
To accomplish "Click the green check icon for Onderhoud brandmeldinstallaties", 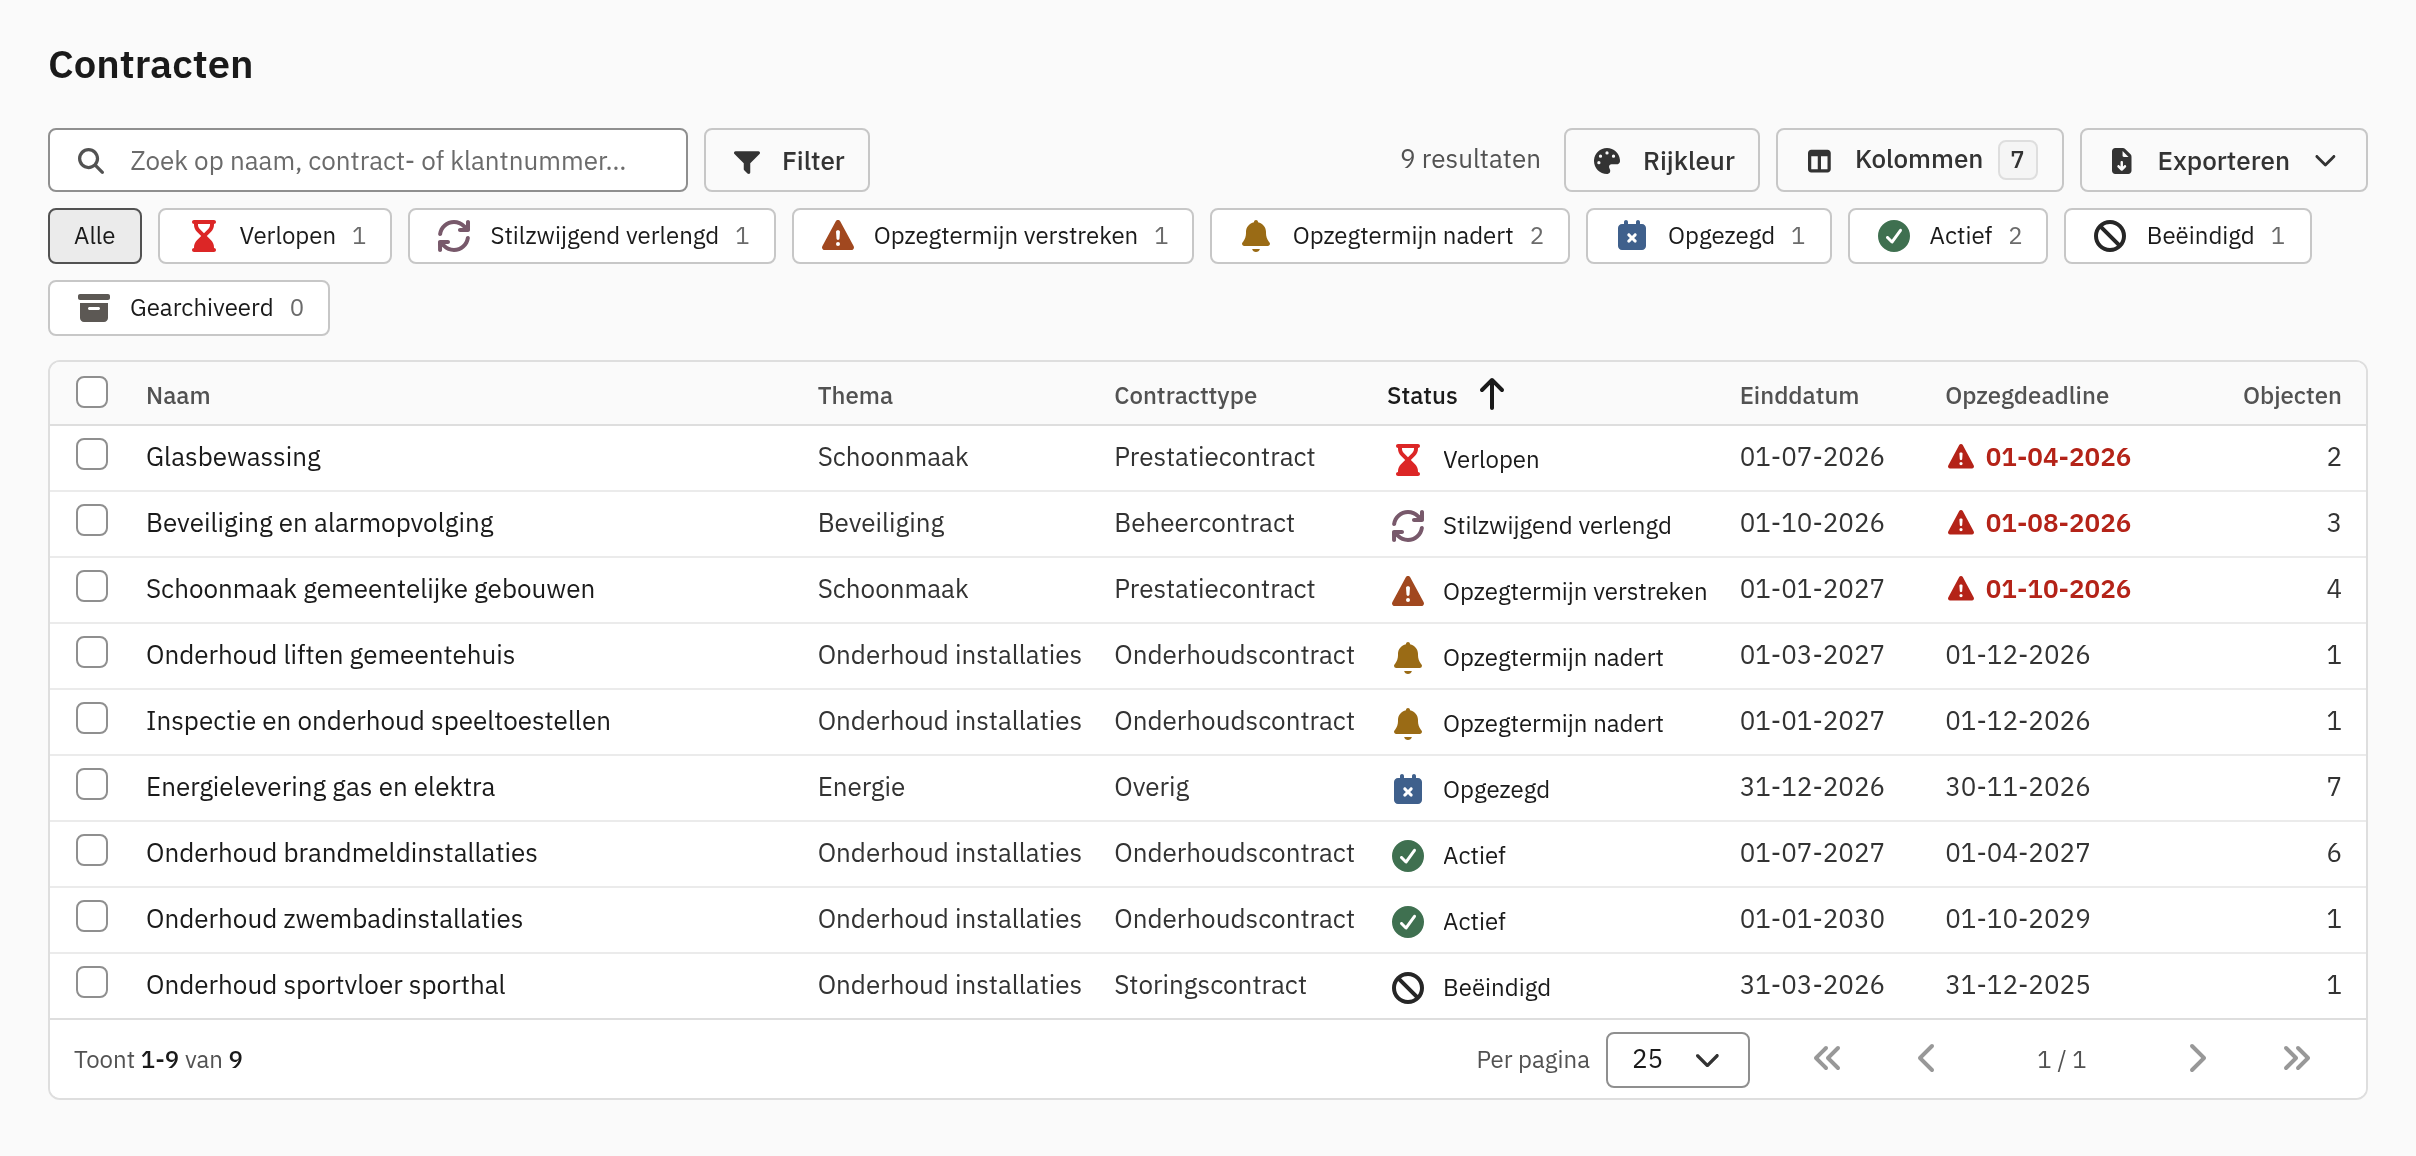I will [x=1407, y=855].
